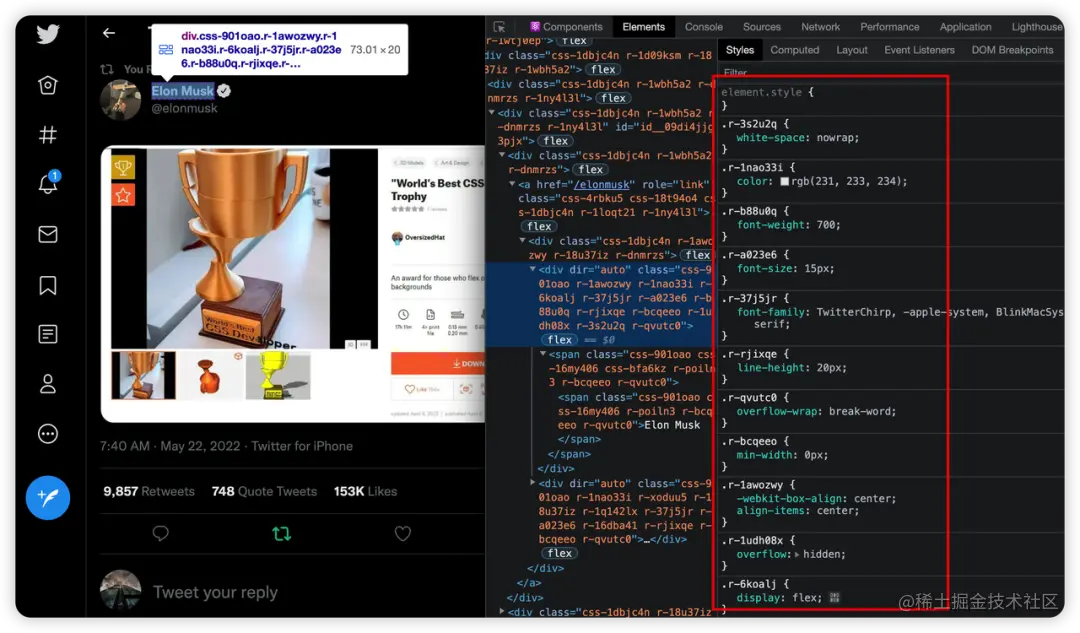This screenshot has width=1080, height=633.
Task: Toggle the flex overlay badge on the selected div
Action: coord(558,339)
